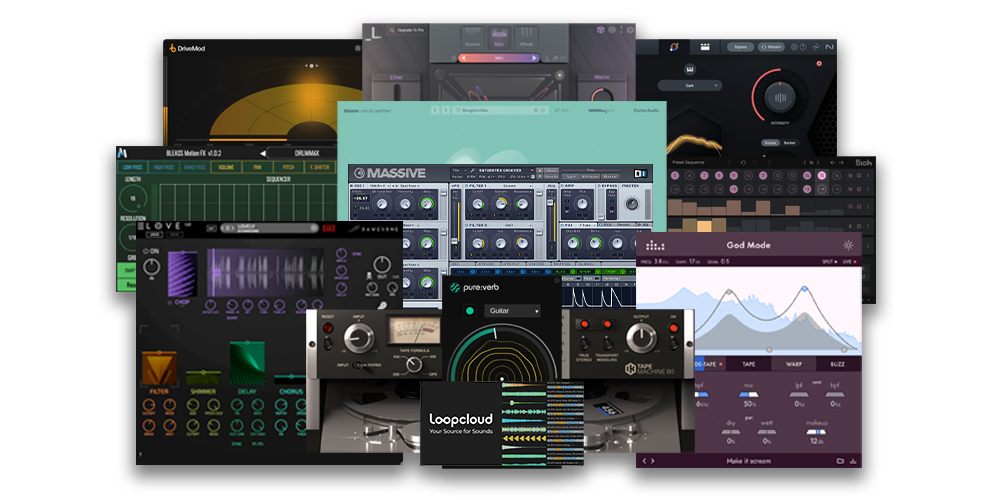The image size is (1000, 500).
Task: Click the Save button in Massive
Action: (x=550, y=170)
